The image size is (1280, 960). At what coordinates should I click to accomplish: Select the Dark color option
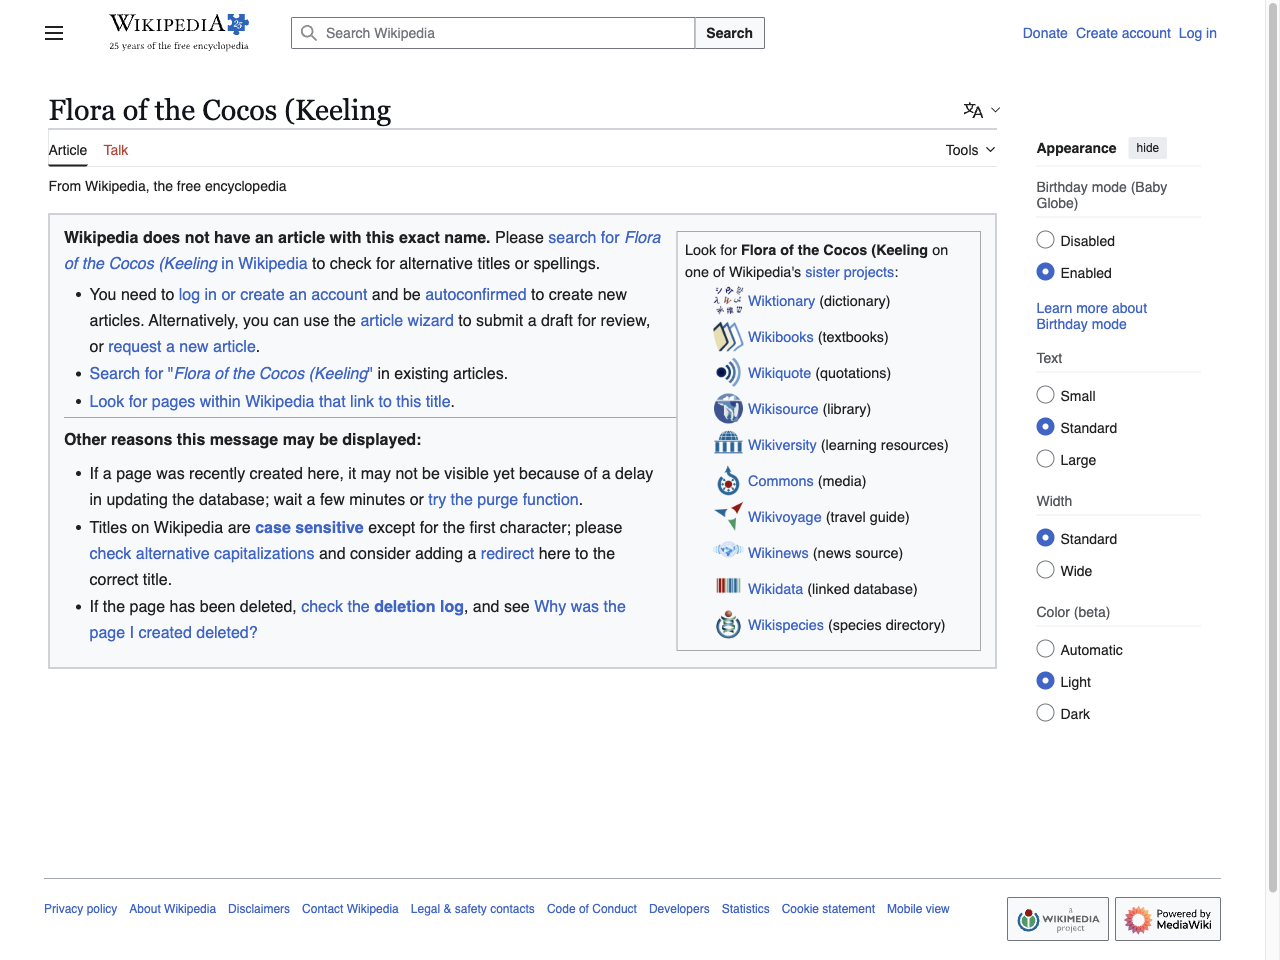click(x=1045, y=712)
